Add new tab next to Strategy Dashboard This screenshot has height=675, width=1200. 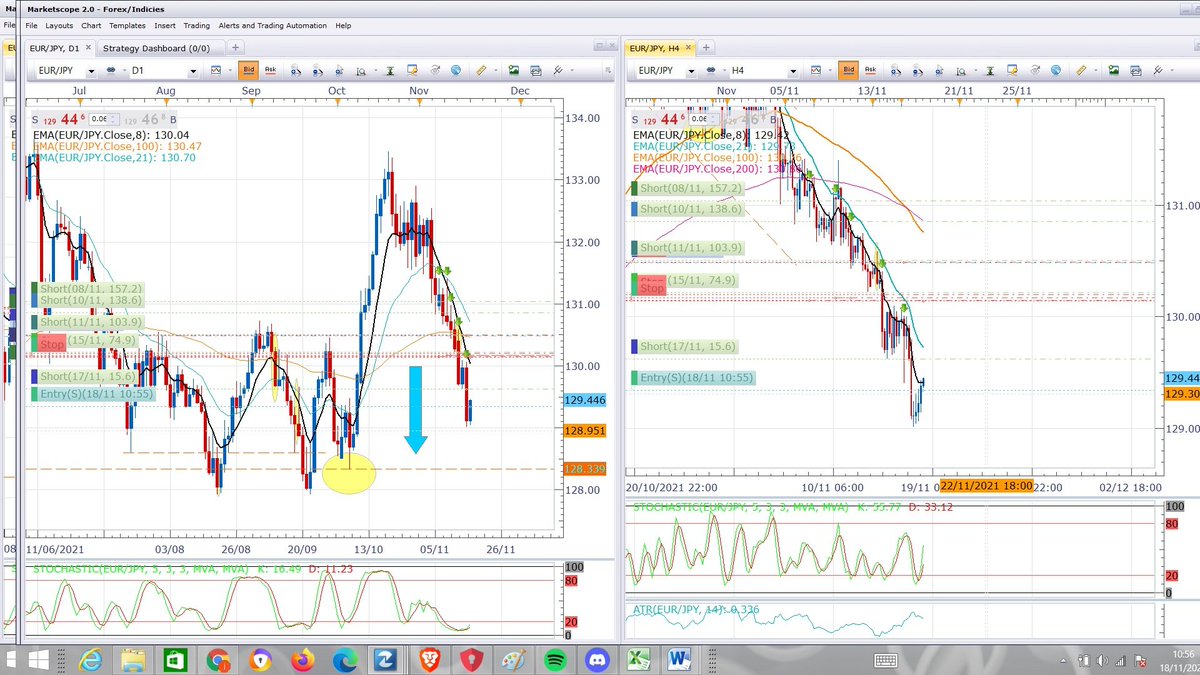(x=235, y=47)
